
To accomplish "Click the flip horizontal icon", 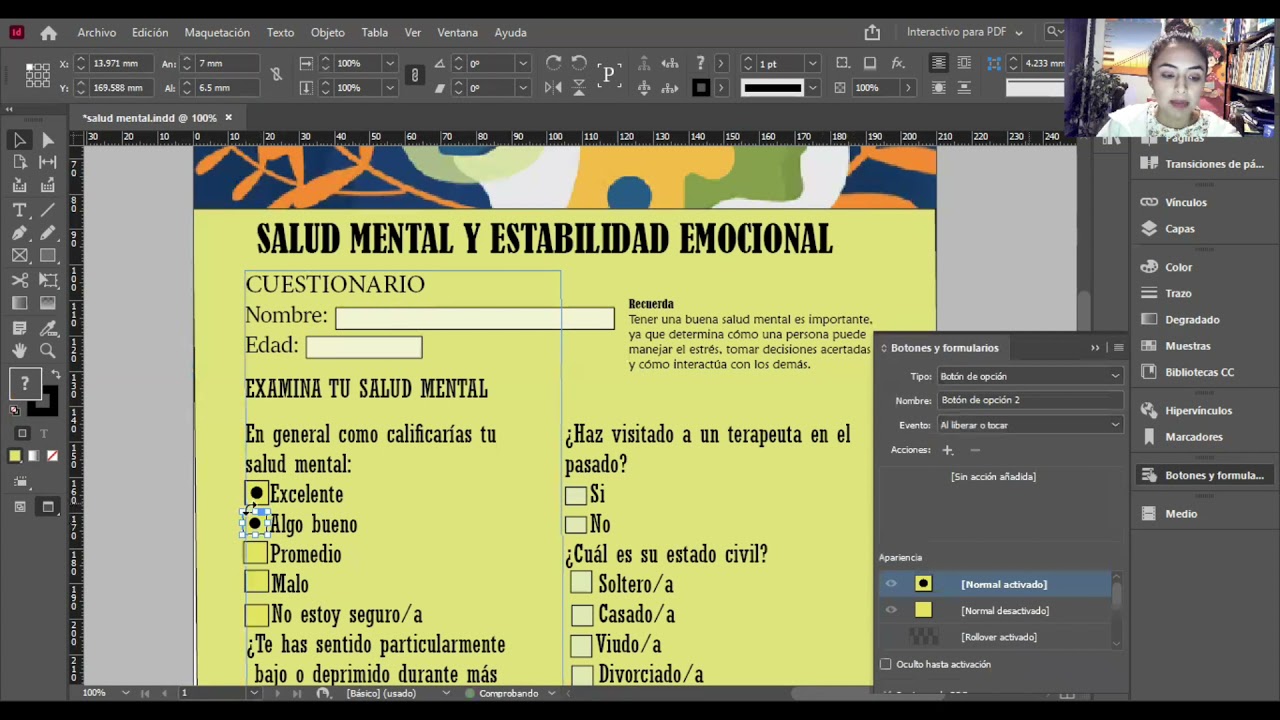I will tap(553, 88).
